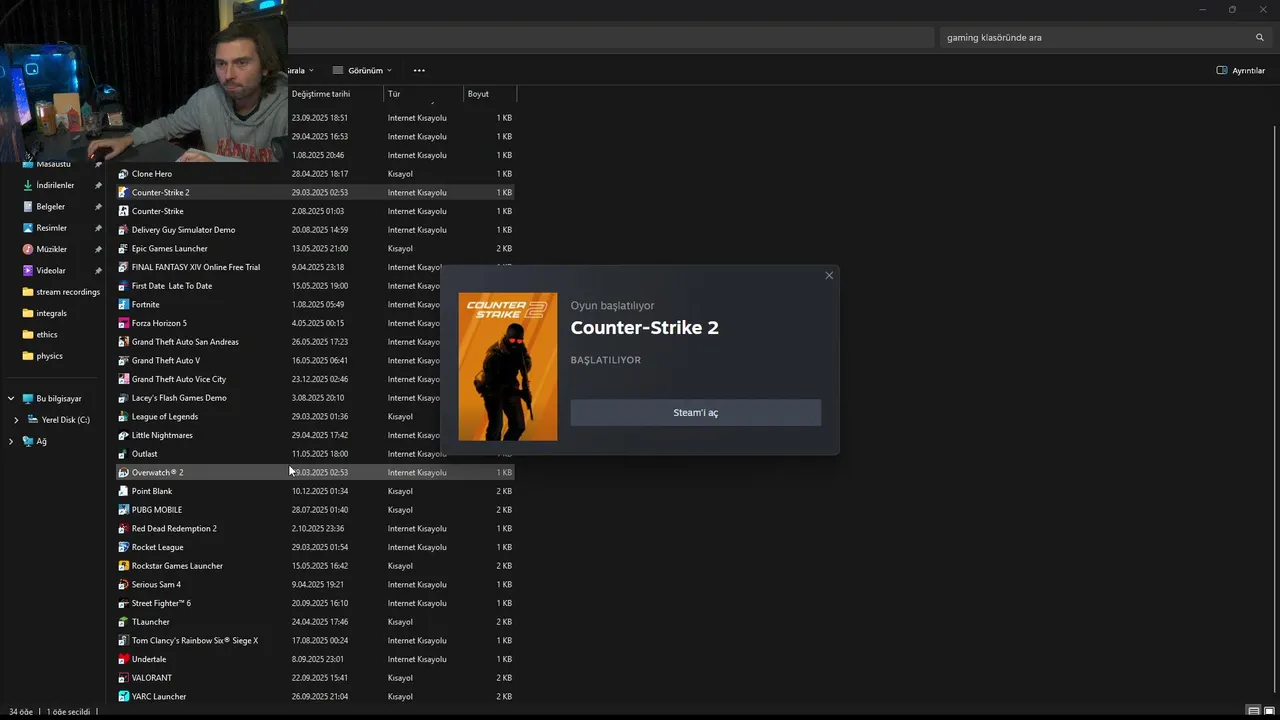Select the Little Nightmares icon

(x=123, y=435)
